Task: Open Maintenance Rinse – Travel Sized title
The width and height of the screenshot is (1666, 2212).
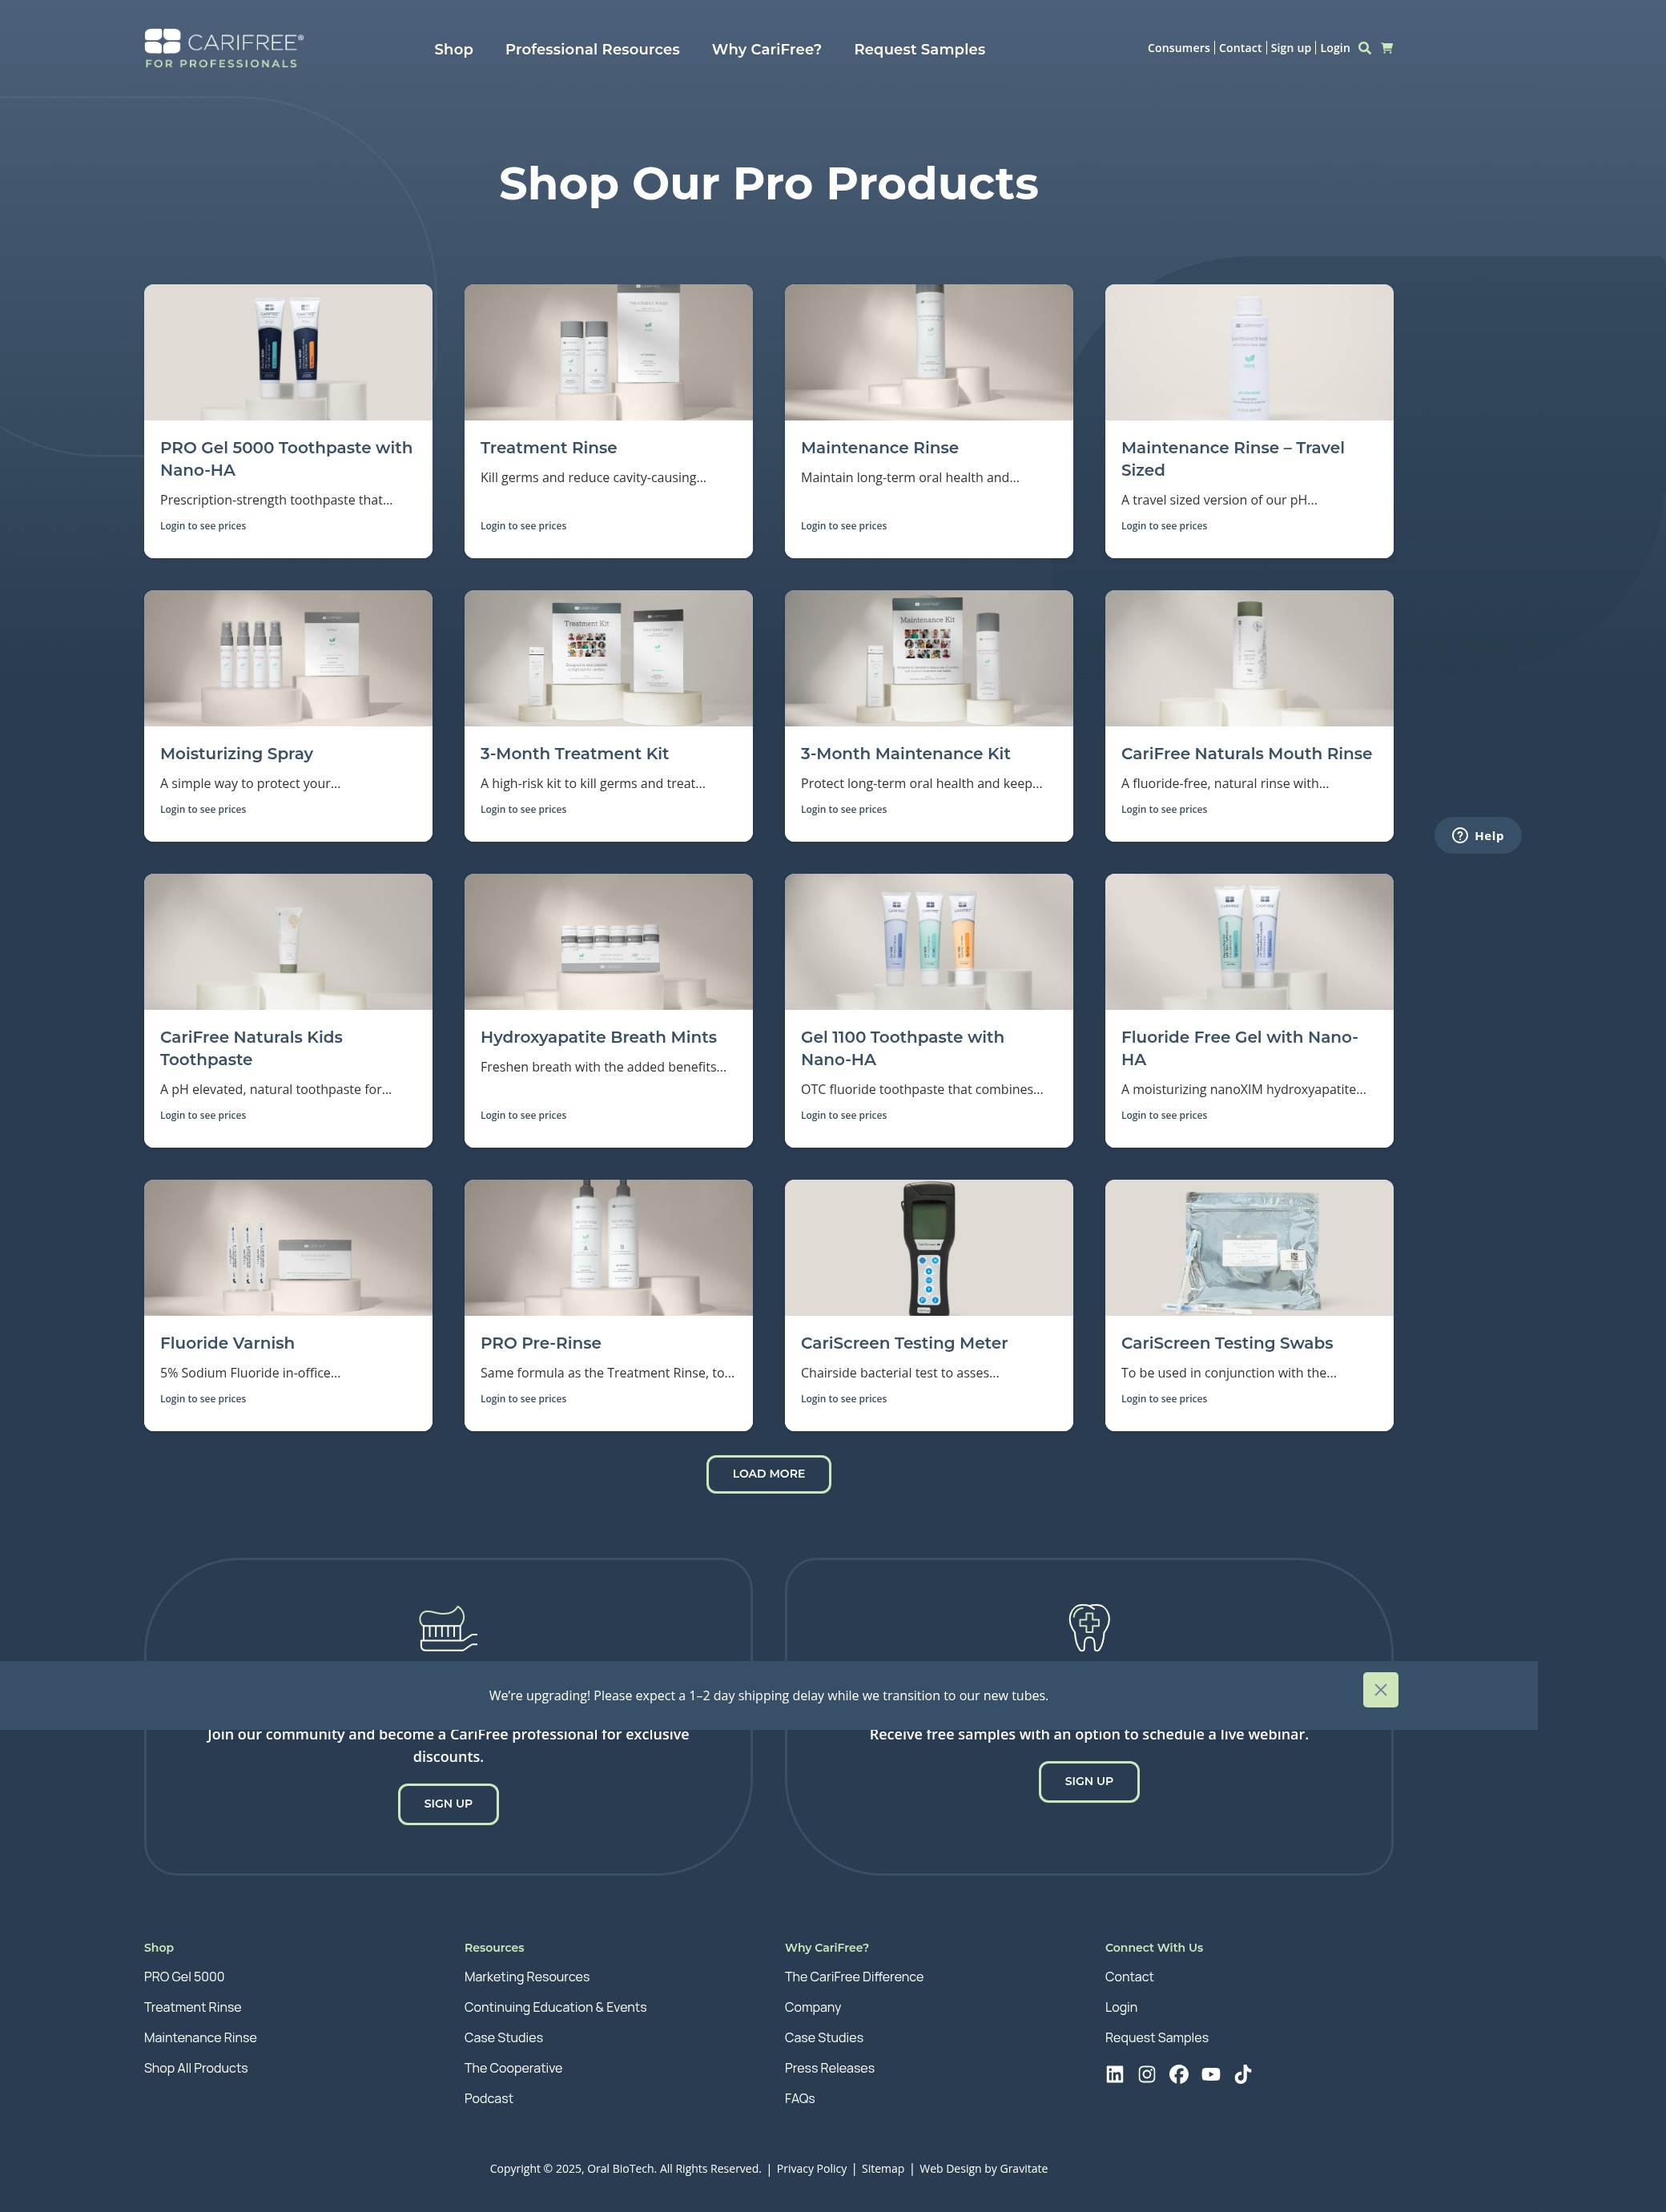Action: click(1232, 459)
